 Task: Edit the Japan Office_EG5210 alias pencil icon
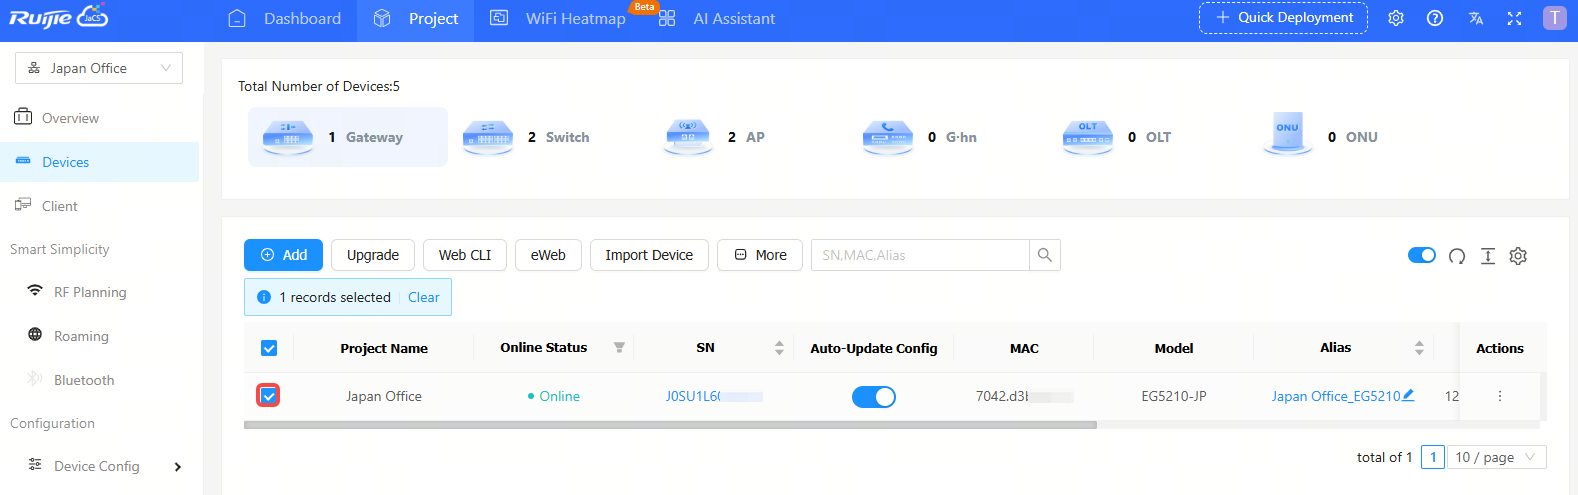(x=1408, y=395)
